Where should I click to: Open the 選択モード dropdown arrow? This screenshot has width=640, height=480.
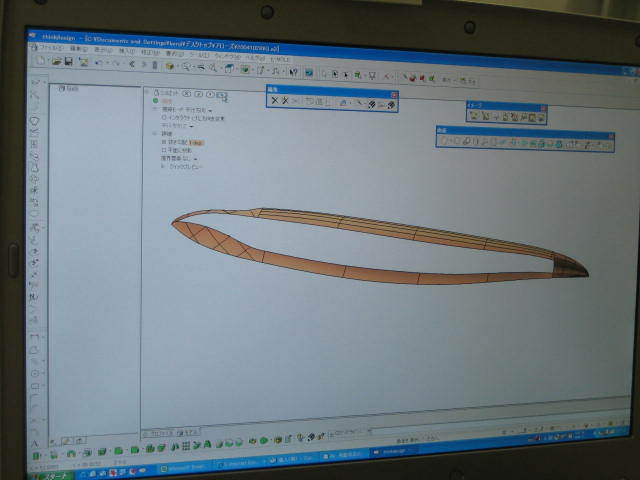(x=210, y=111)
